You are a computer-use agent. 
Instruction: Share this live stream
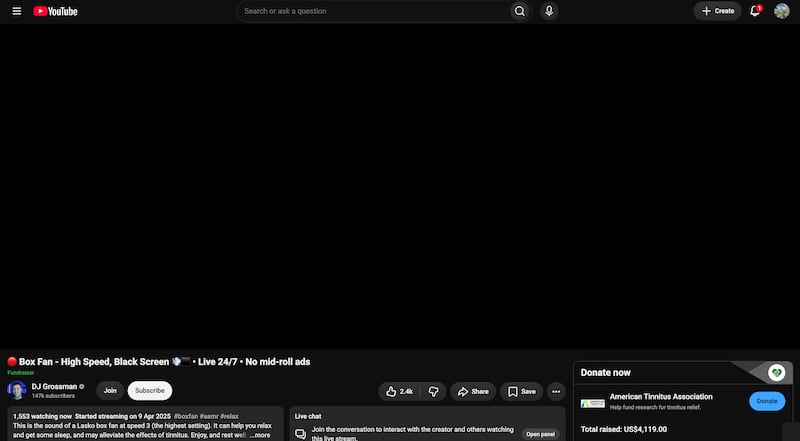click(x=473, y=391)
